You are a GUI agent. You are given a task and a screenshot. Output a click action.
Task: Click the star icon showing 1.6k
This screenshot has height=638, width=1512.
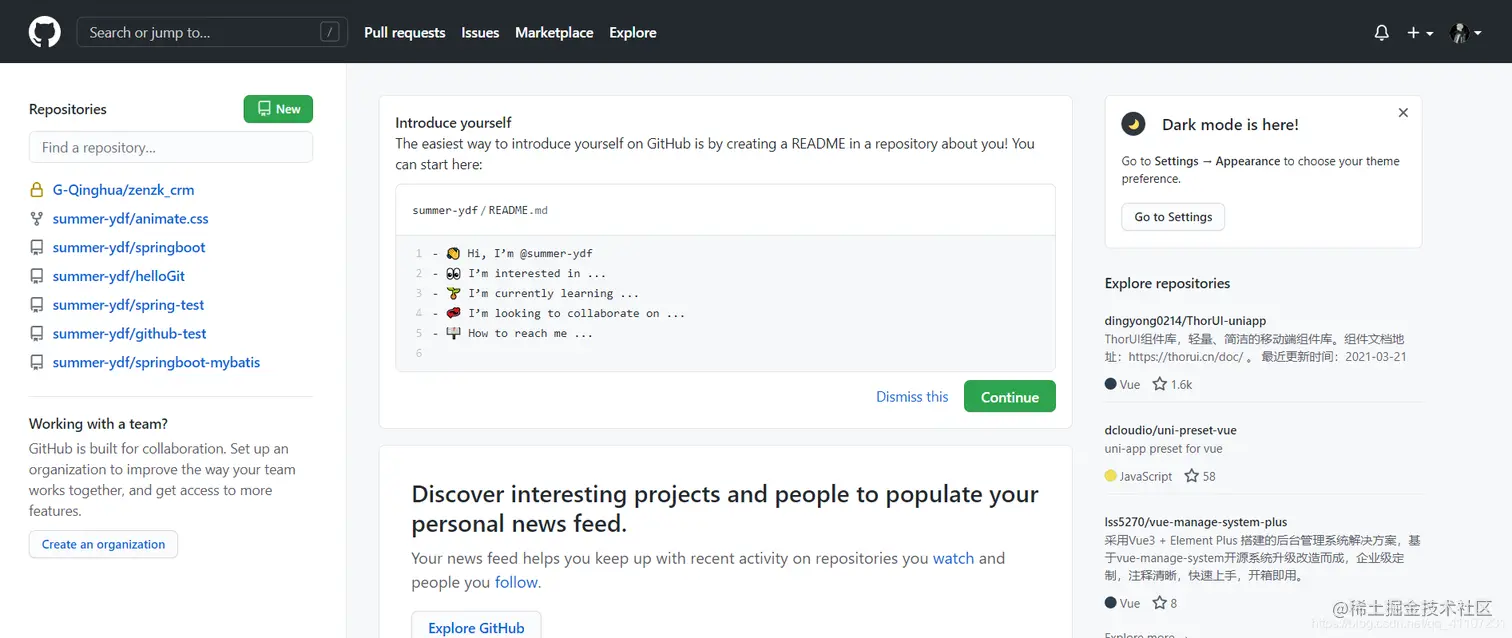[x=1160, y=384]
